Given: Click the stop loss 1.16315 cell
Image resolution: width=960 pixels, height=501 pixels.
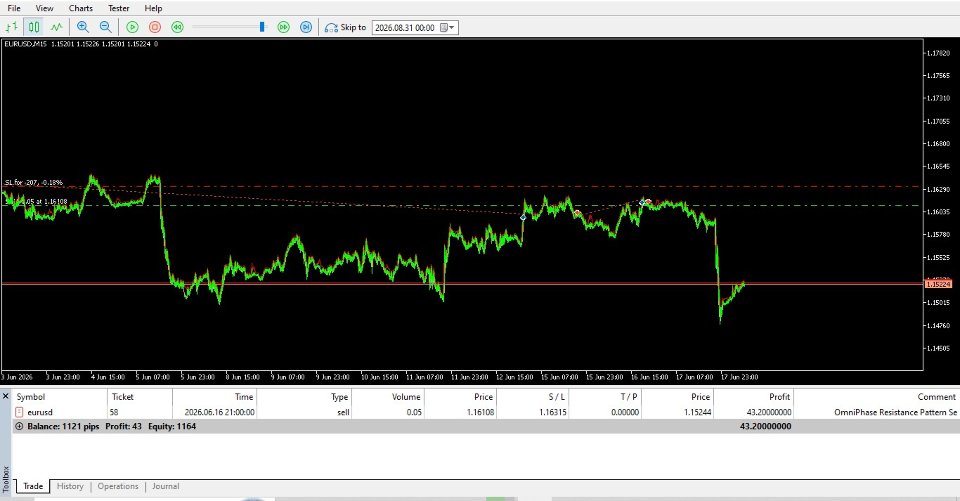Looking at the screenshot, I should [x=552, y=412].
